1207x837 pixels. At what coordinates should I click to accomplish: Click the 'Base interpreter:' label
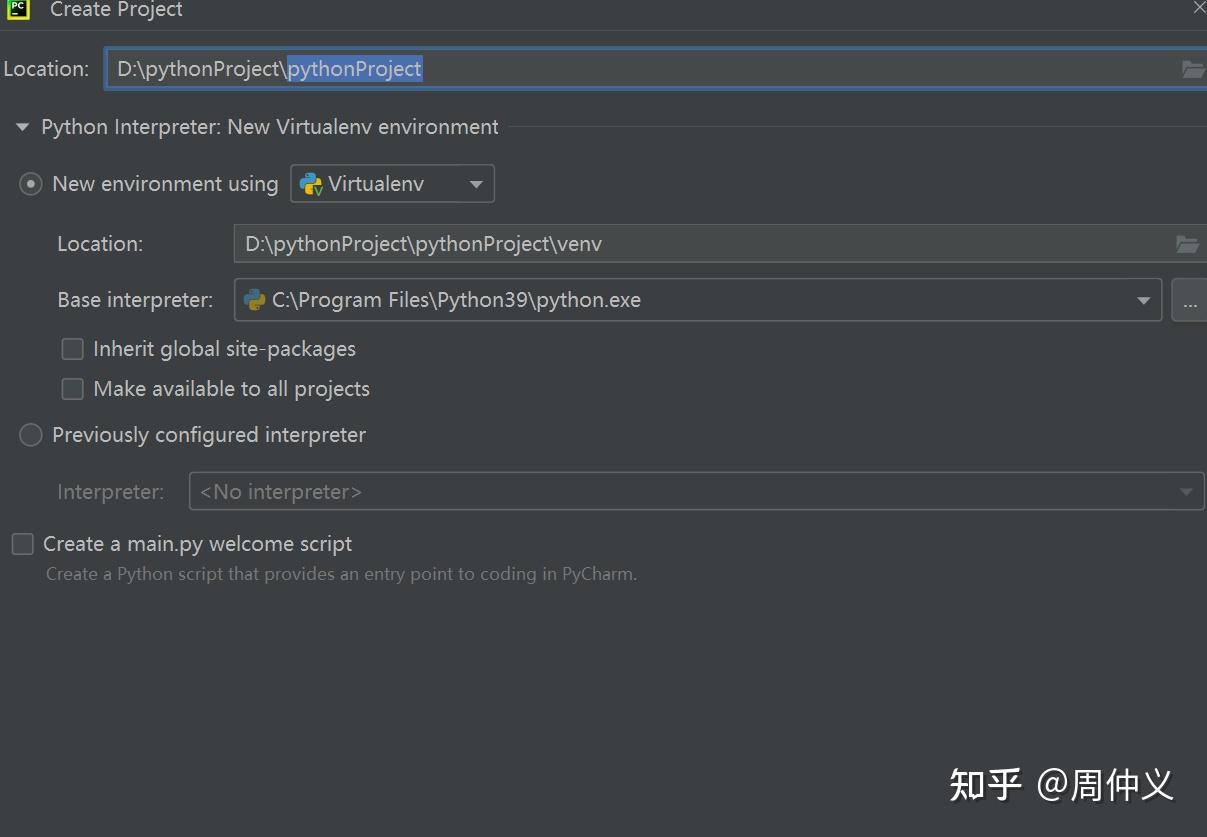click(135, 300)
